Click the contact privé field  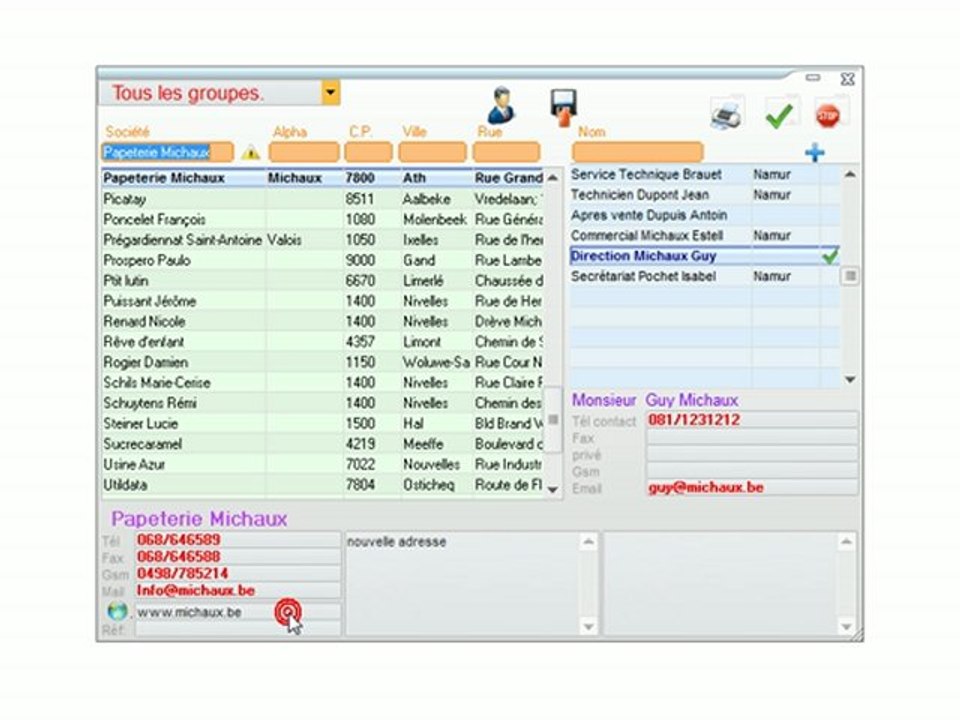752,454
